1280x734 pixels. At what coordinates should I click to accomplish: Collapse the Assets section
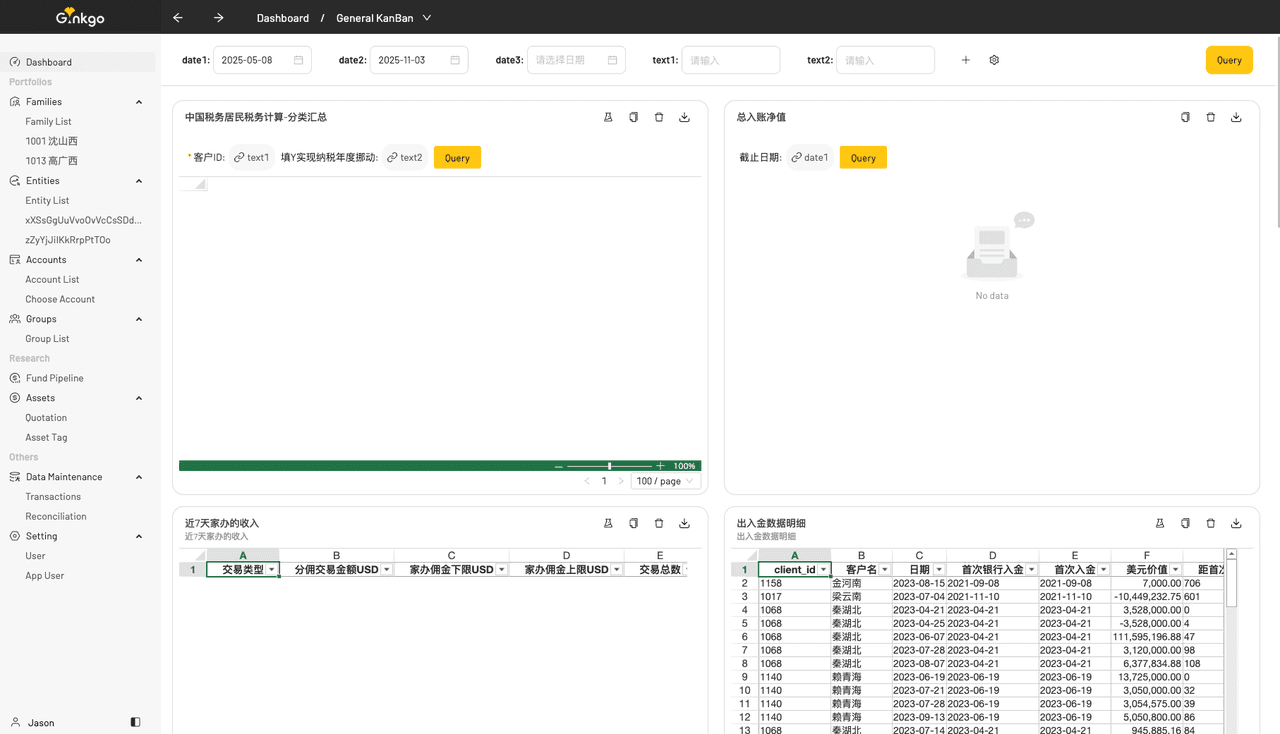[x=139, y=398]
